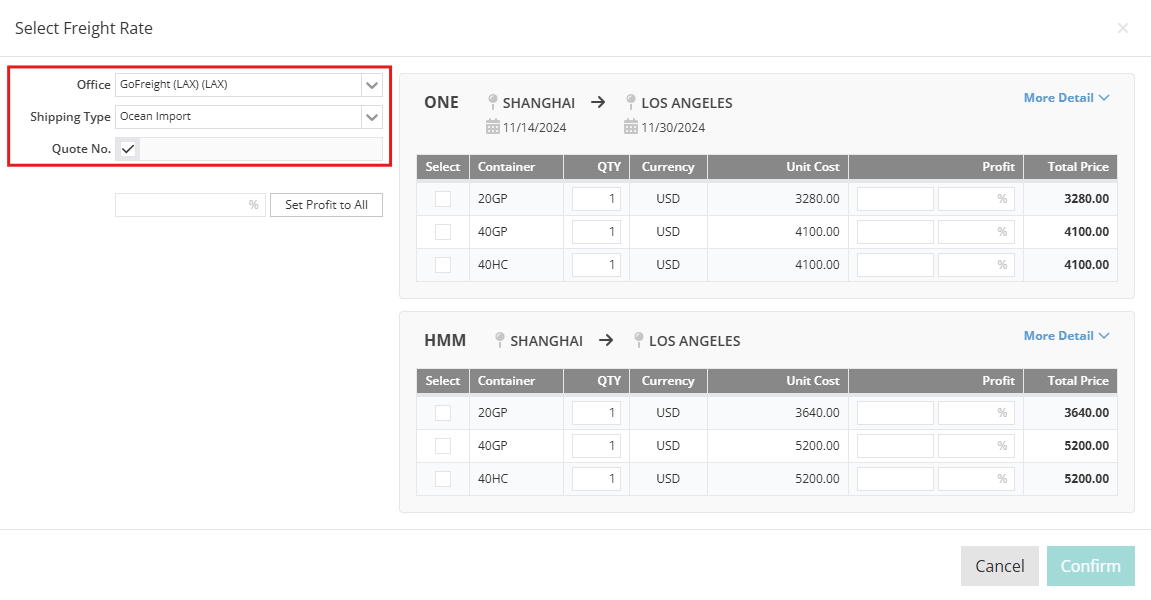Screen dimensions: 1151x600
Task: Click the ONE Shanghai origin pin icon
Action: (x=492, y=102)
